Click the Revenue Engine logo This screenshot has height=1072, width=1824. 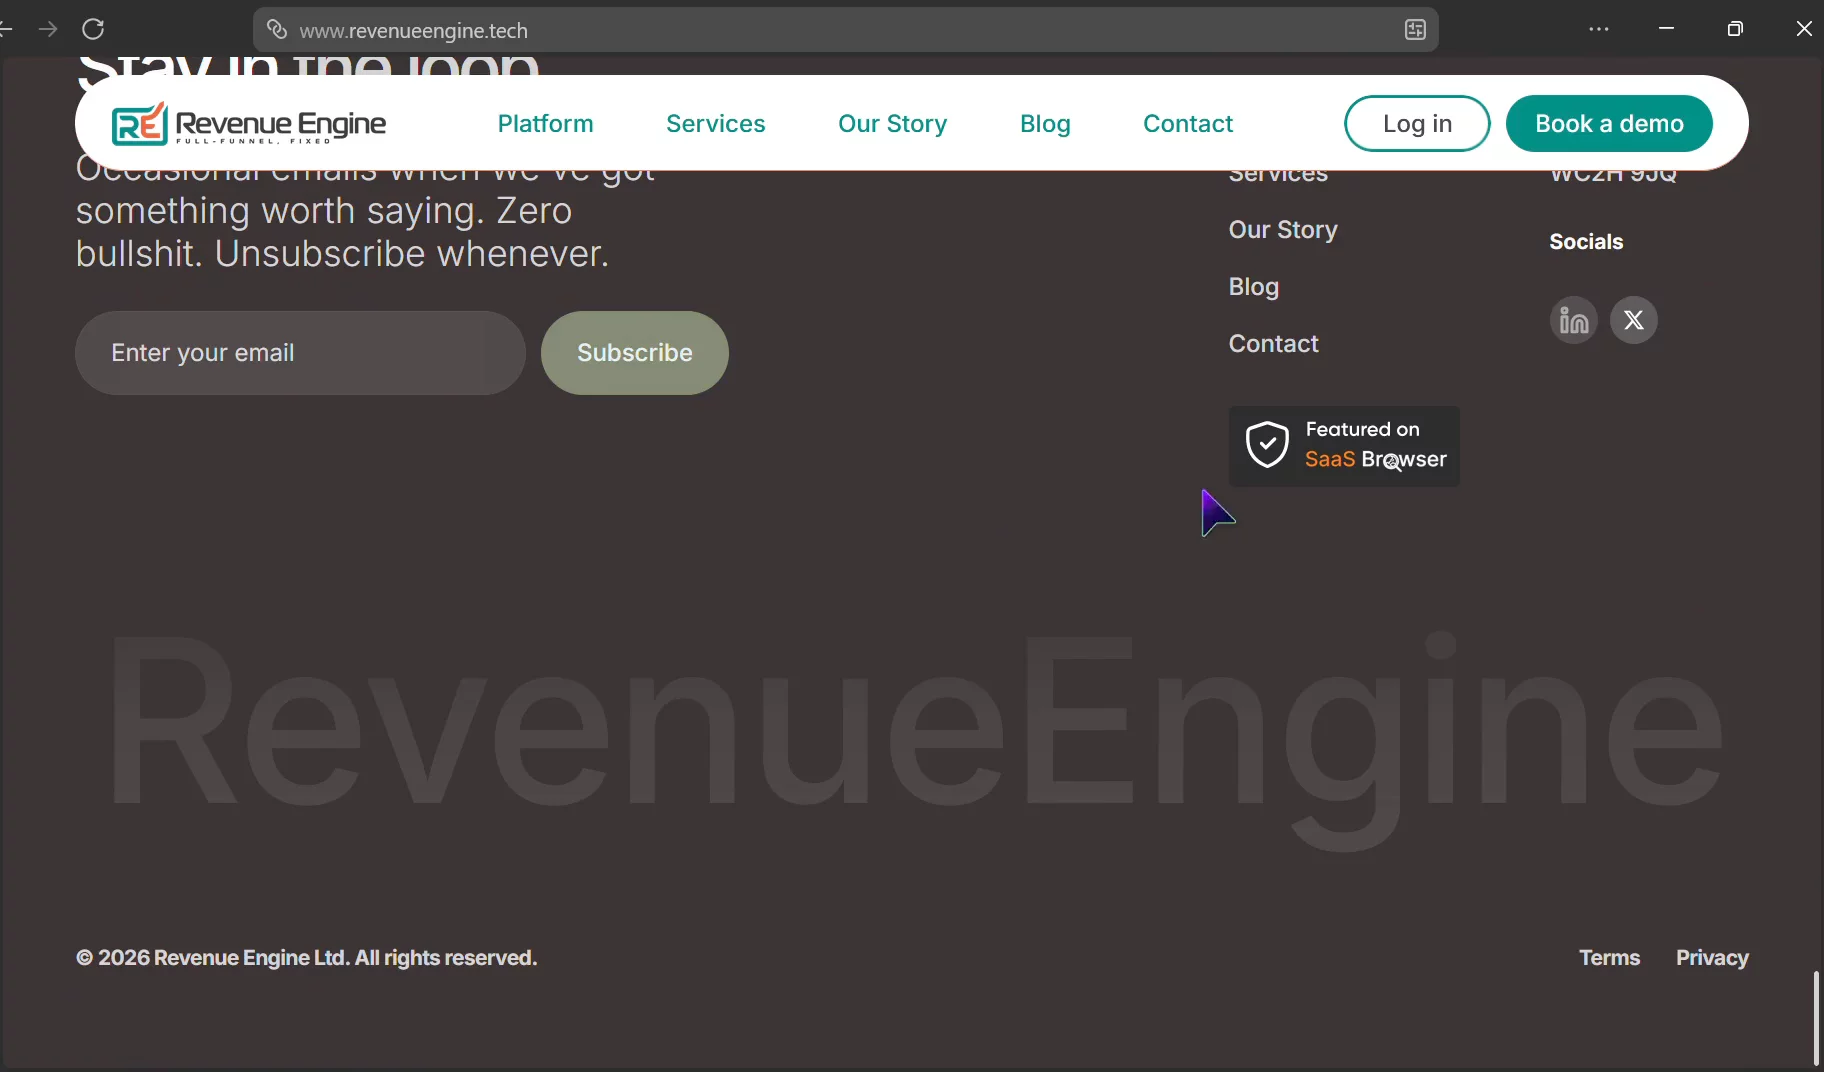(248, 124)
